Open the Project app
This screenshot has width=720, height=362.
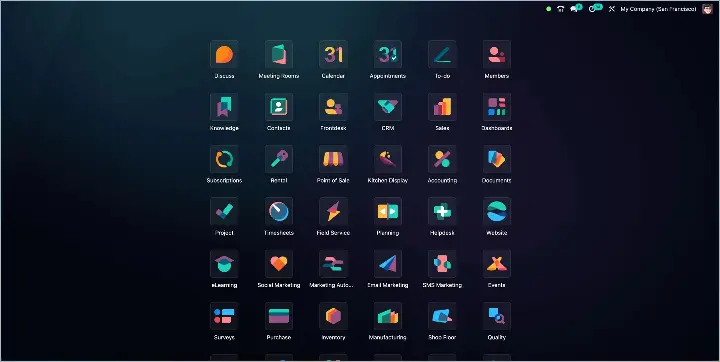[224, 212]
